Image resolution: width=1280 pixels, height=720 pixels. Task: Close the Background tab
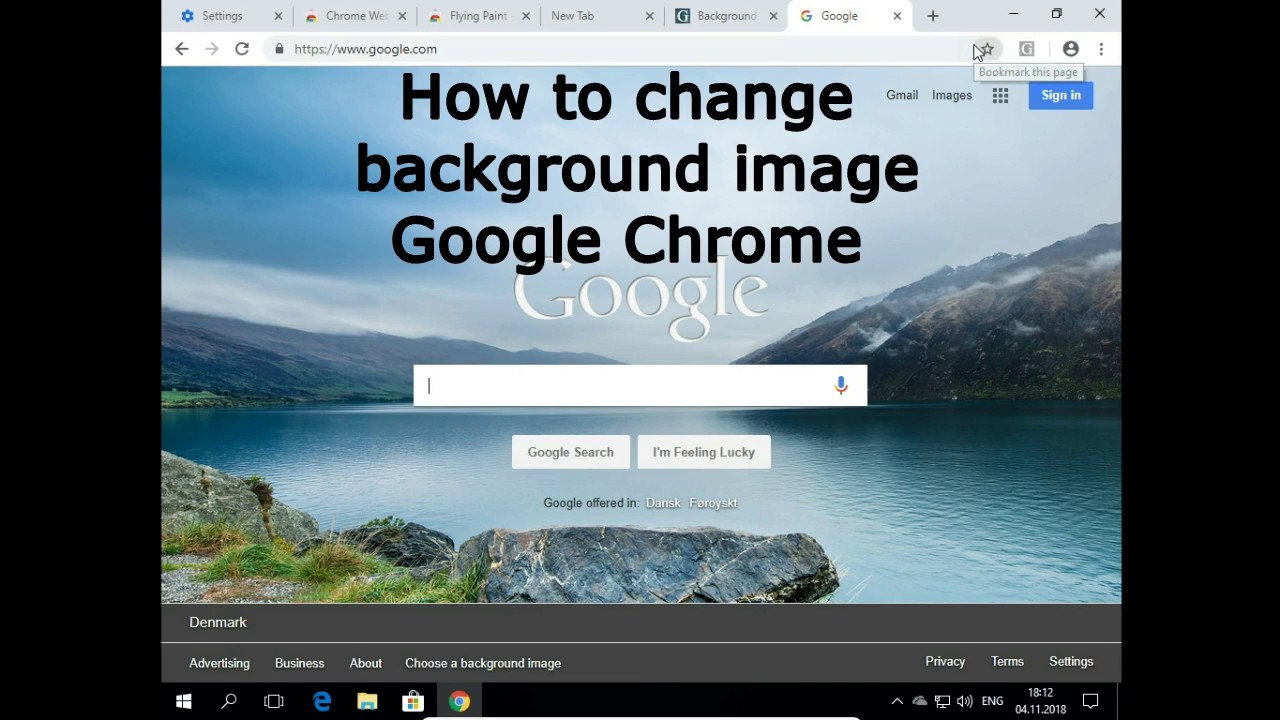774,16
